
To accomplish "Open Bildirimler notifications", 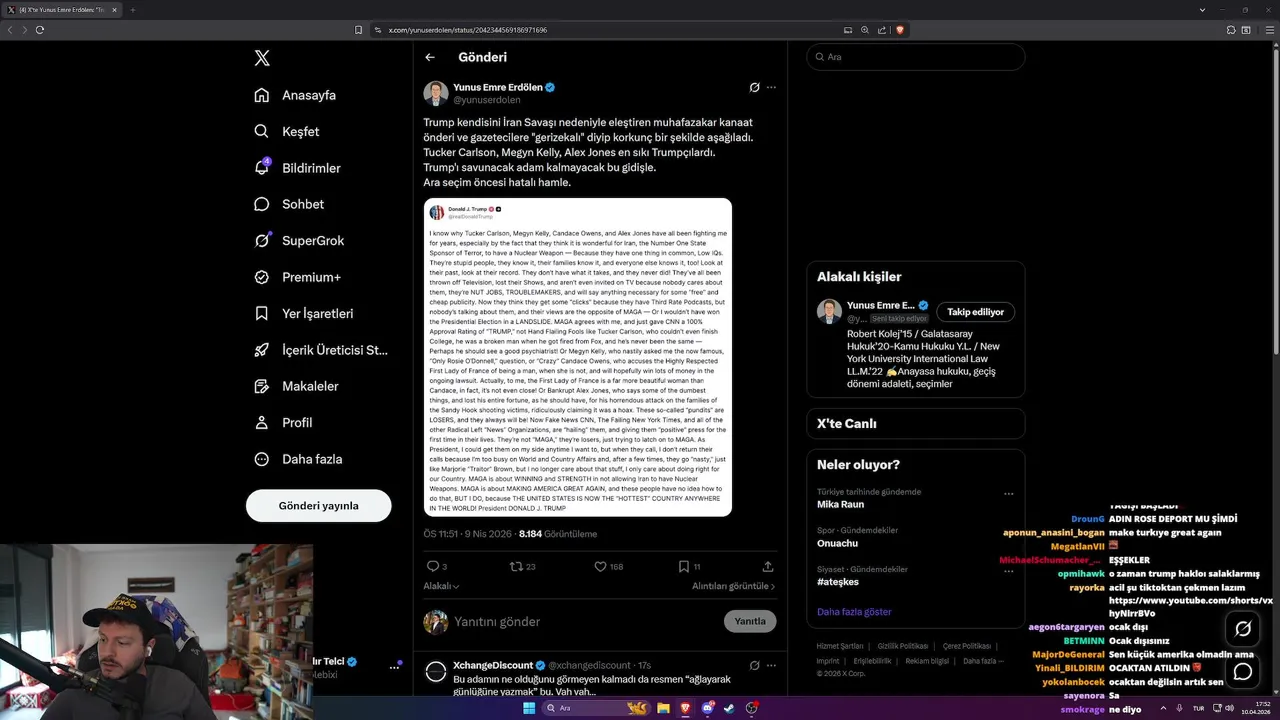I will [x=297, y=168].
